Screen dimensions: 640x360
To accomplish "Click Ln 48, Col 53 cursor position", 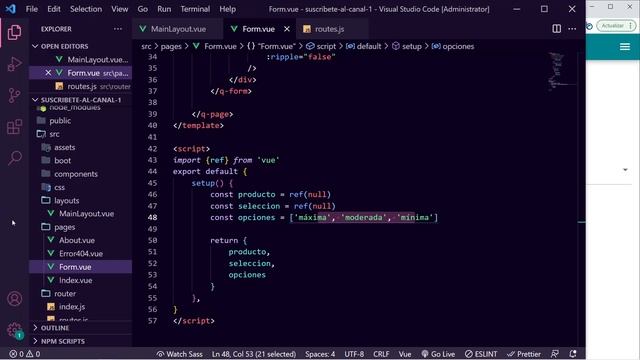I will 254,354.
